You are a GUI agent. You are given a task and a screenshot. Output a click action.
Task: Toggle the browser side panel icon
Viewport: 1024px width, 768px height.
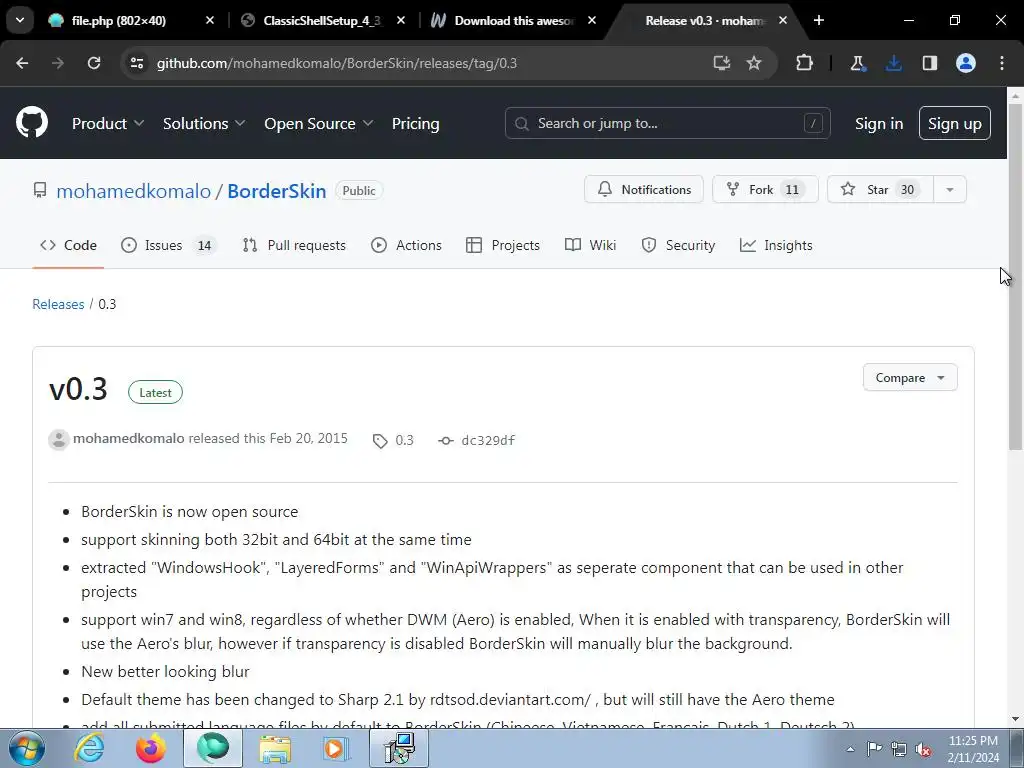click(930, 63)
